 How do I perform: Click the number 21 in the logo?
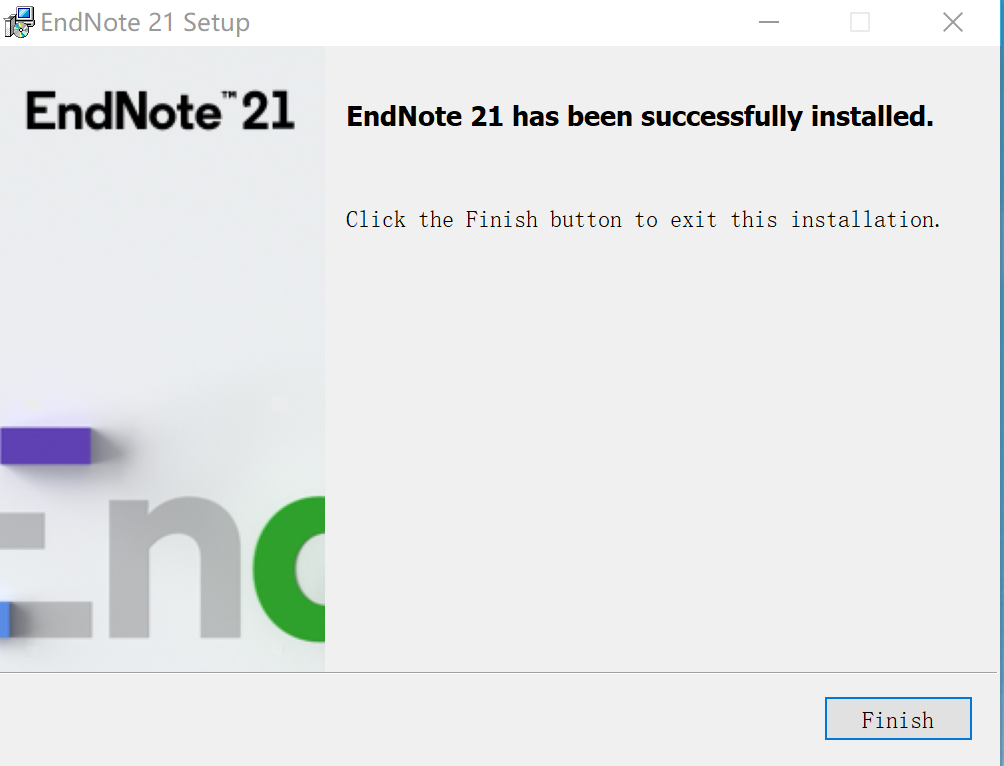(x=268, y=111)
